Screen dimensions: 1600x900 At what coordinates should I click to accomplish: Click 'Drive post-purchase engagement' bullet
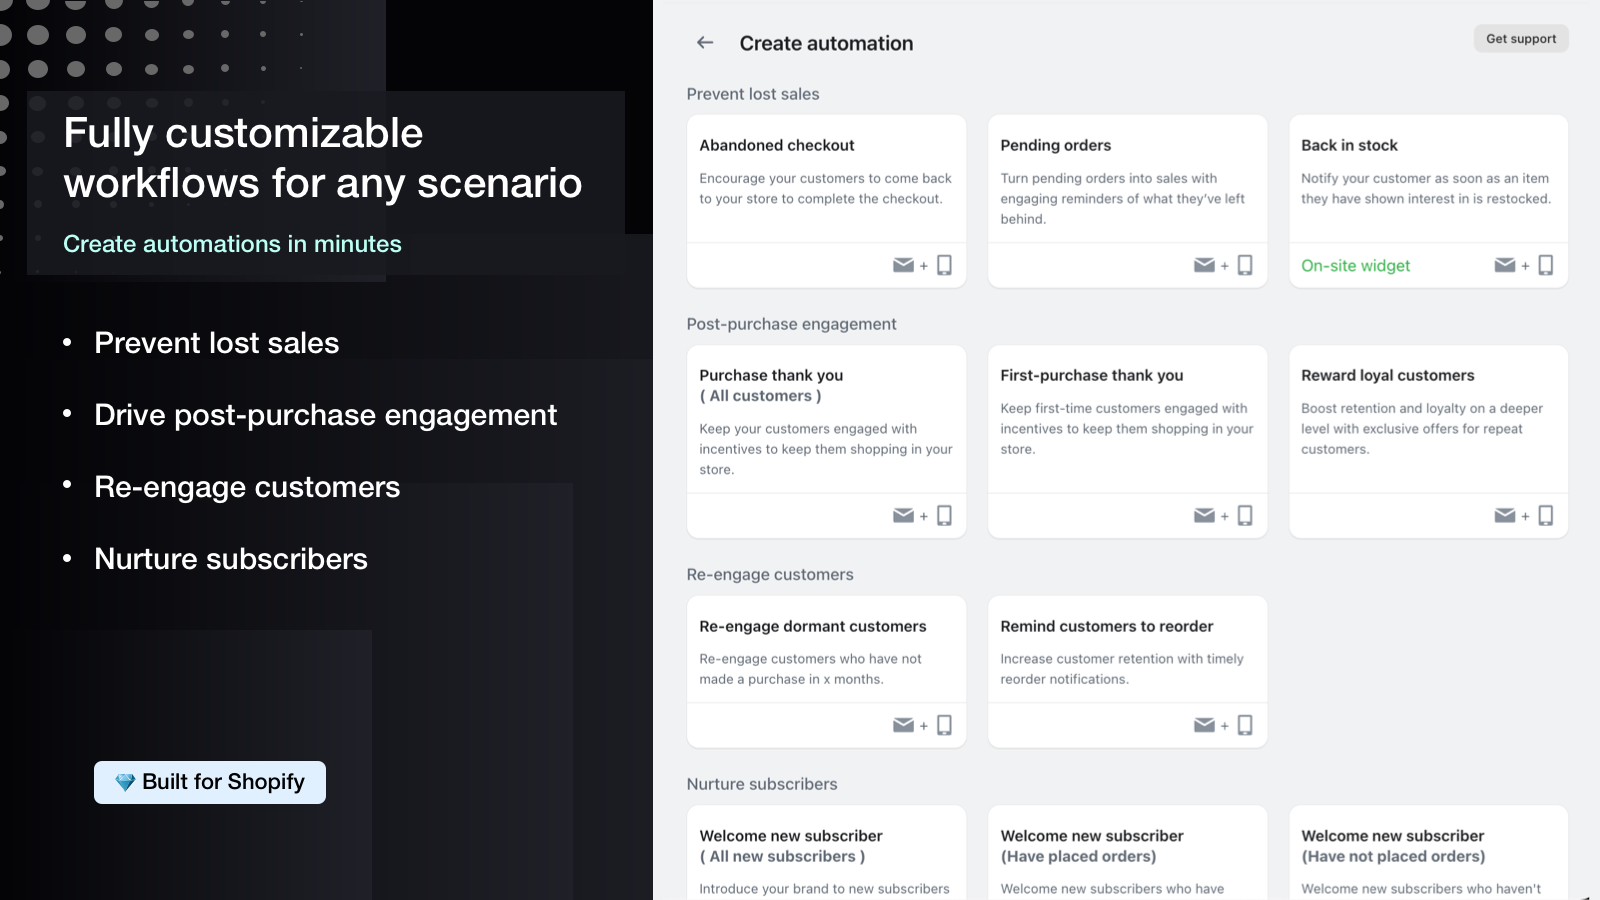click(325, 415)
